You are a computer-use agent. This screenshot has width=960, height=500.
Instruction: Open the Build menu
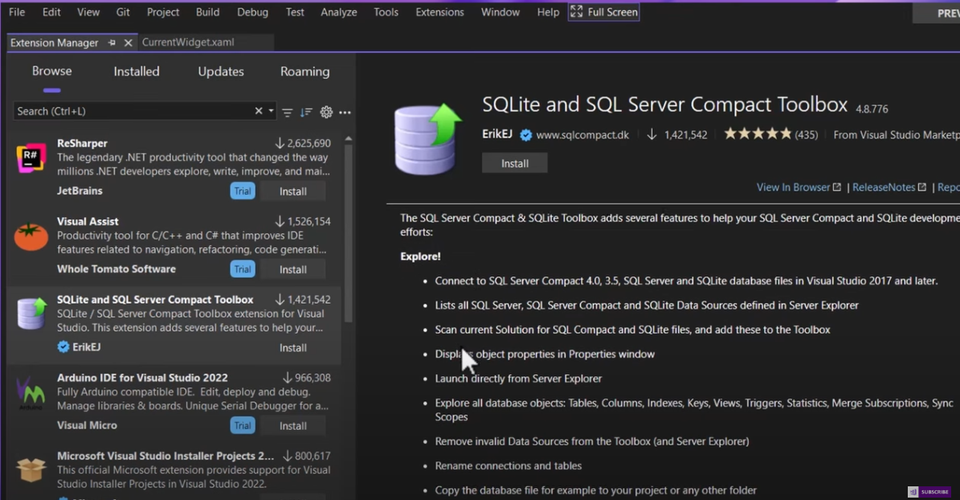coord(208,12)
